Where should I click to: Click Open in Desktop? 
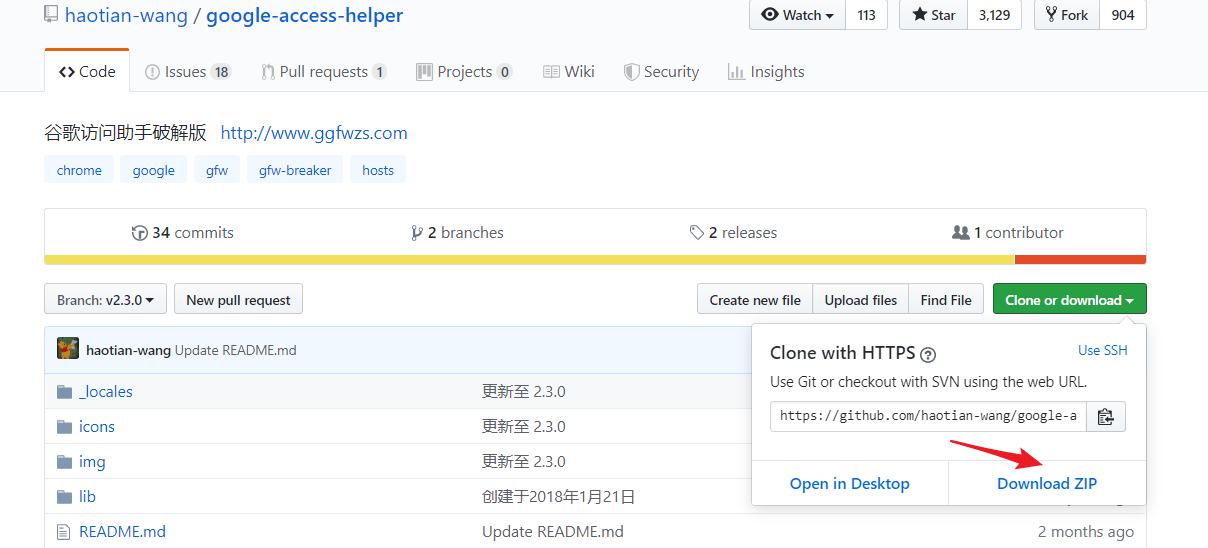(850, 483)
